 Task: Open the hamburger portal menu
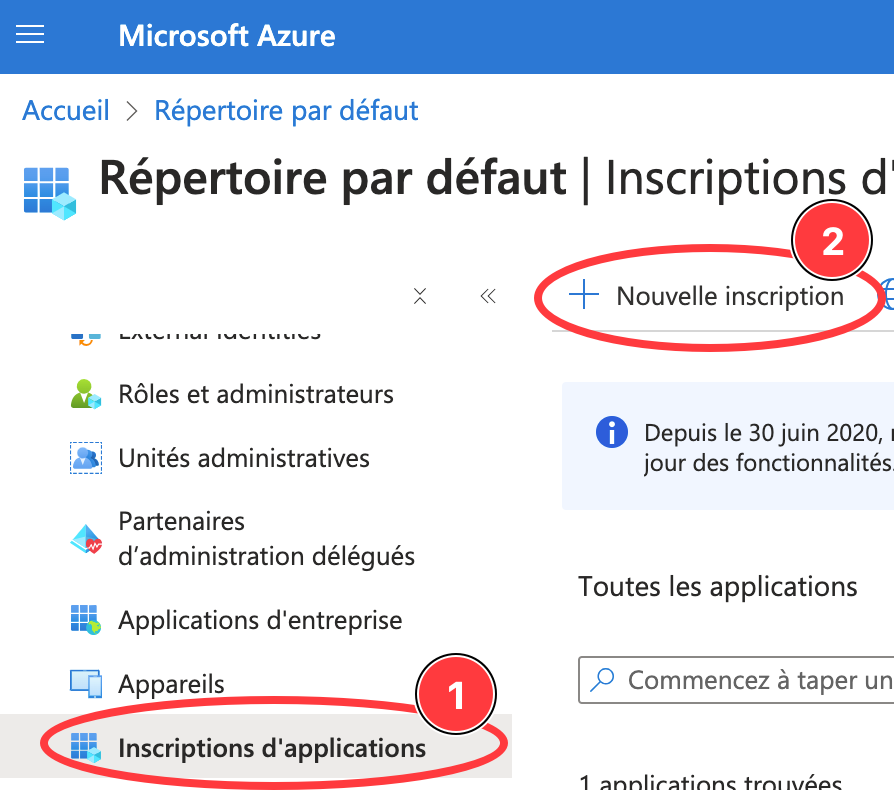pyautogui.click(x=31, y=36)
